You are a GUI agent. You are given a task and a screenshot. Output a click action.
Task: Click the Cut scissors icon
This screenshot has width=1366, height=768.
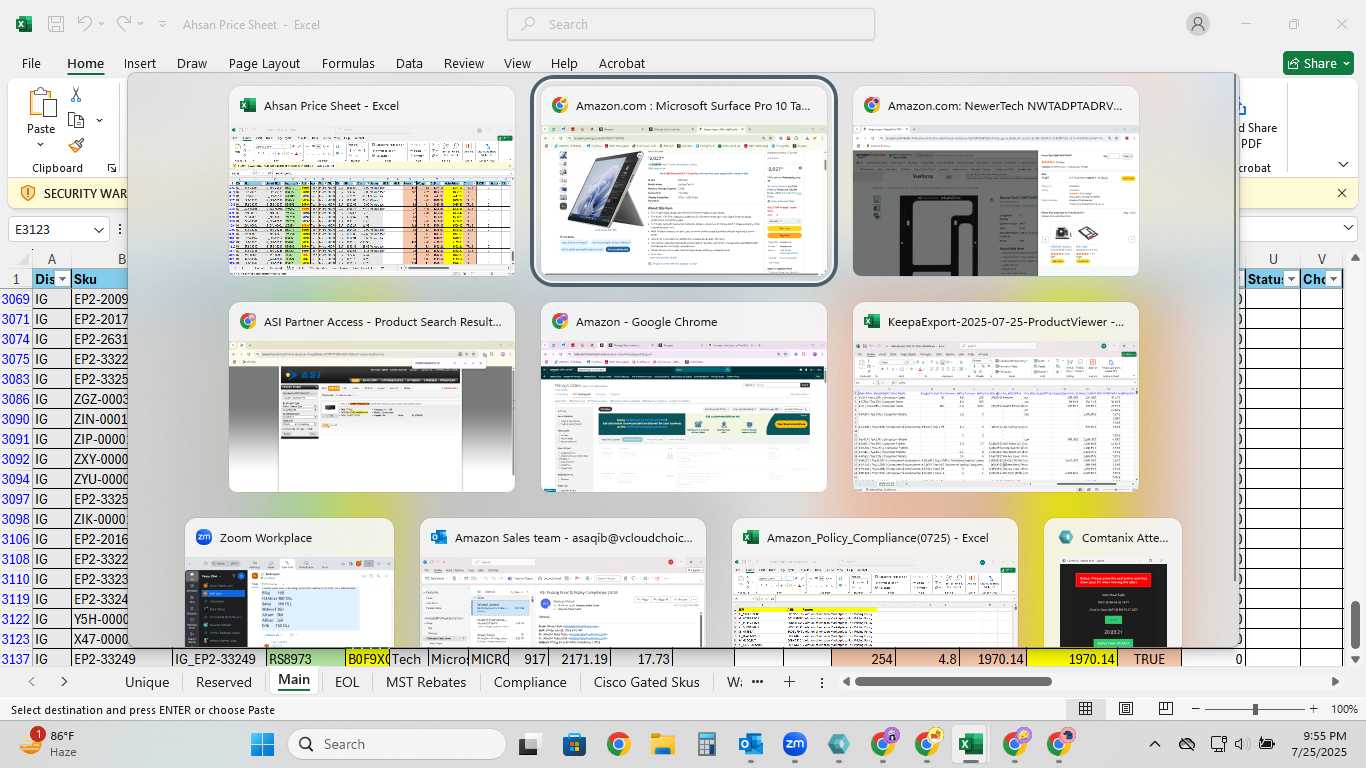click(76, 95)
